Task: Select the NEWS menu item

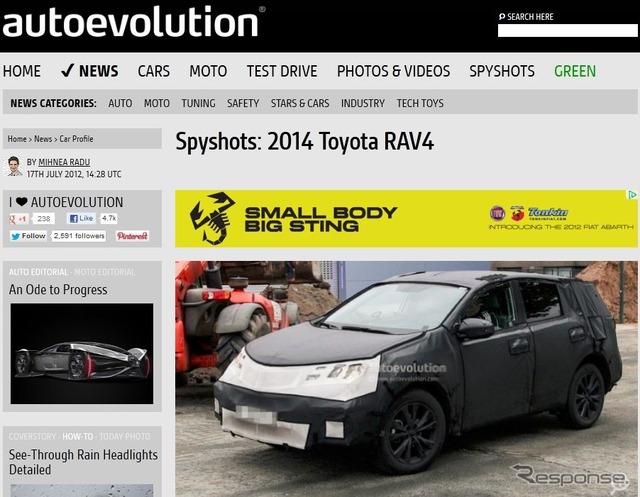Action: (x=90, y=71)
